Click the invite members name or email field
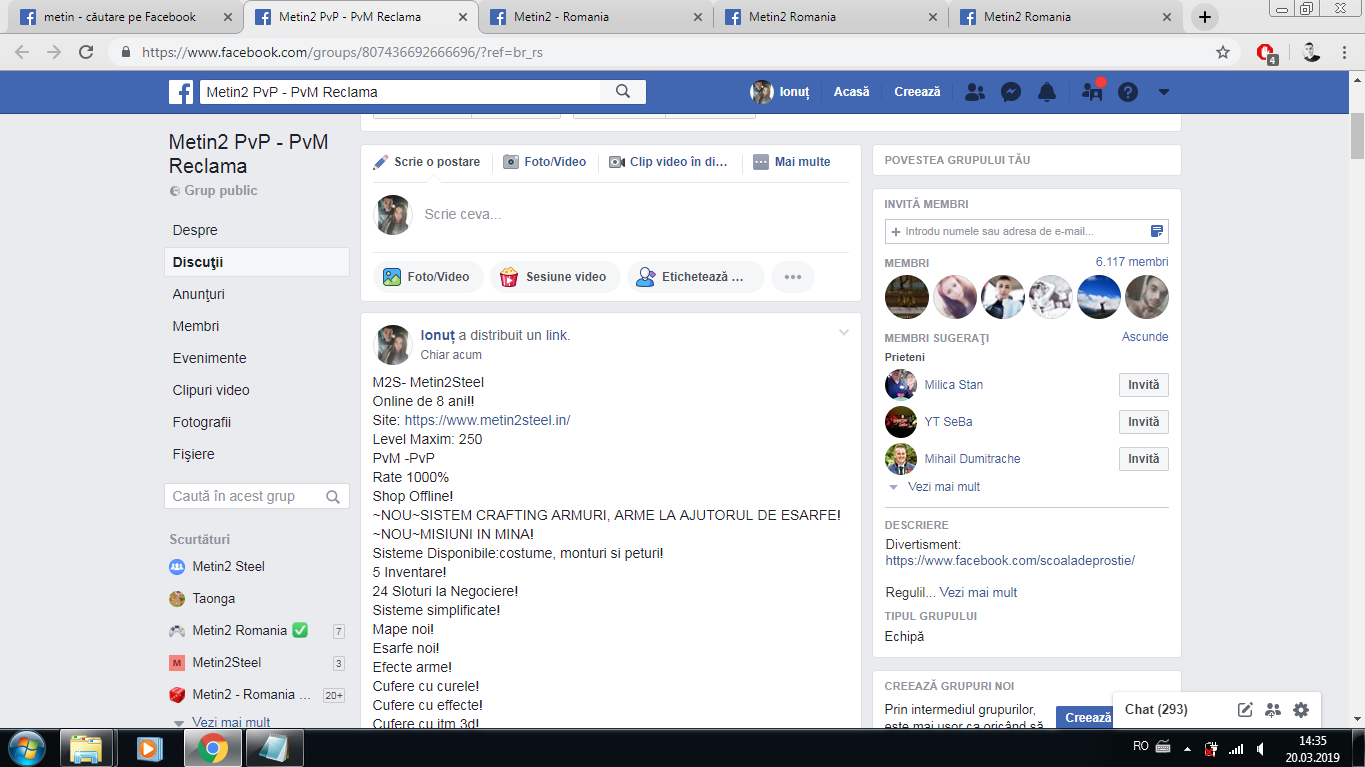Image resolution: width=1365 pixels, height=767 pixels. (x=1026, y=231)
